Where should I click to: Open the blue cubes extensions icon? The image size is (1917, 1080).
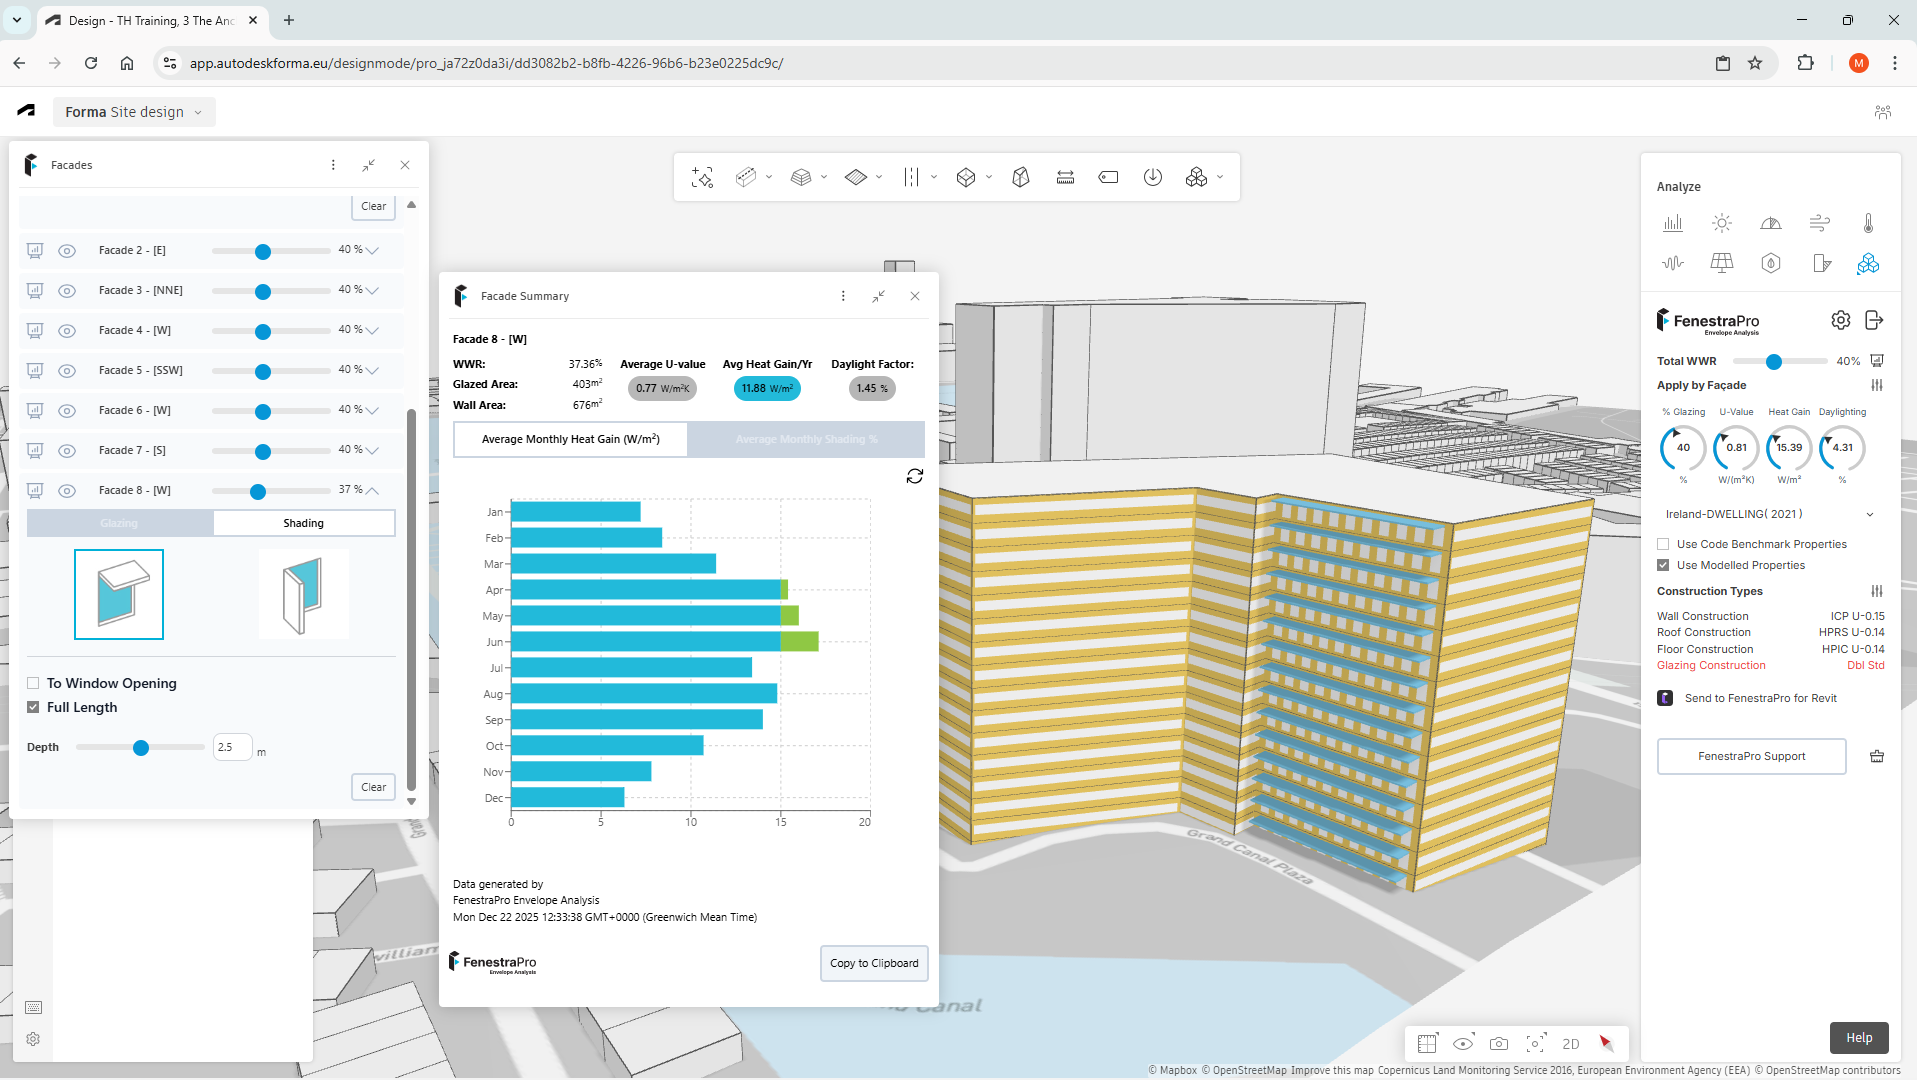click(x=1868, y=263)
